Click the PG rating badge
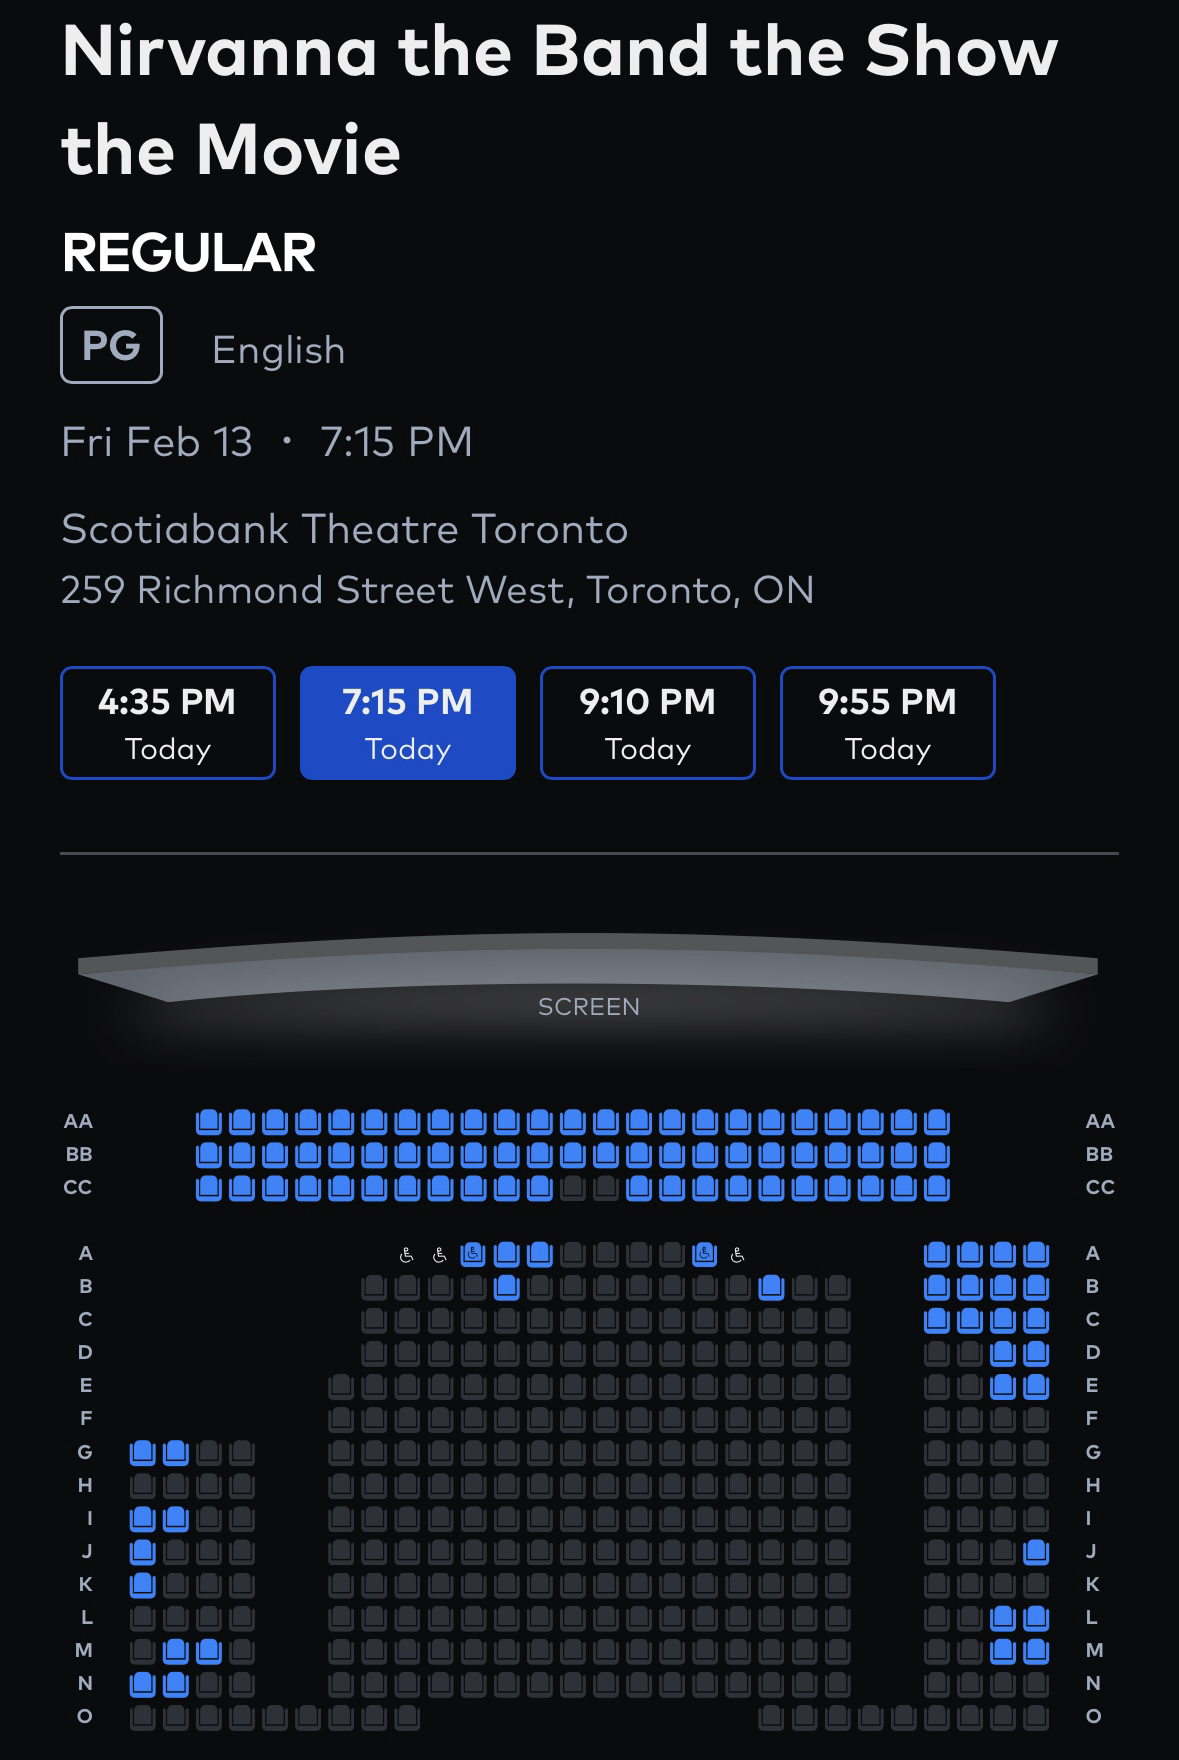Image resolution: width=1179 pixels, height=1760 pixels. click(111, 345)
